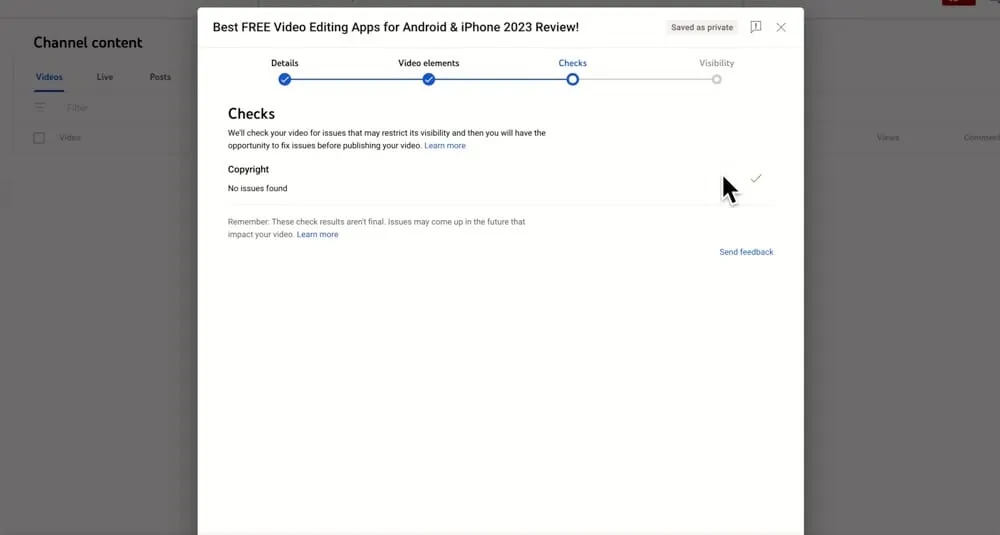
Task: Click the Saved as private badge
Action: click(702, 28)
